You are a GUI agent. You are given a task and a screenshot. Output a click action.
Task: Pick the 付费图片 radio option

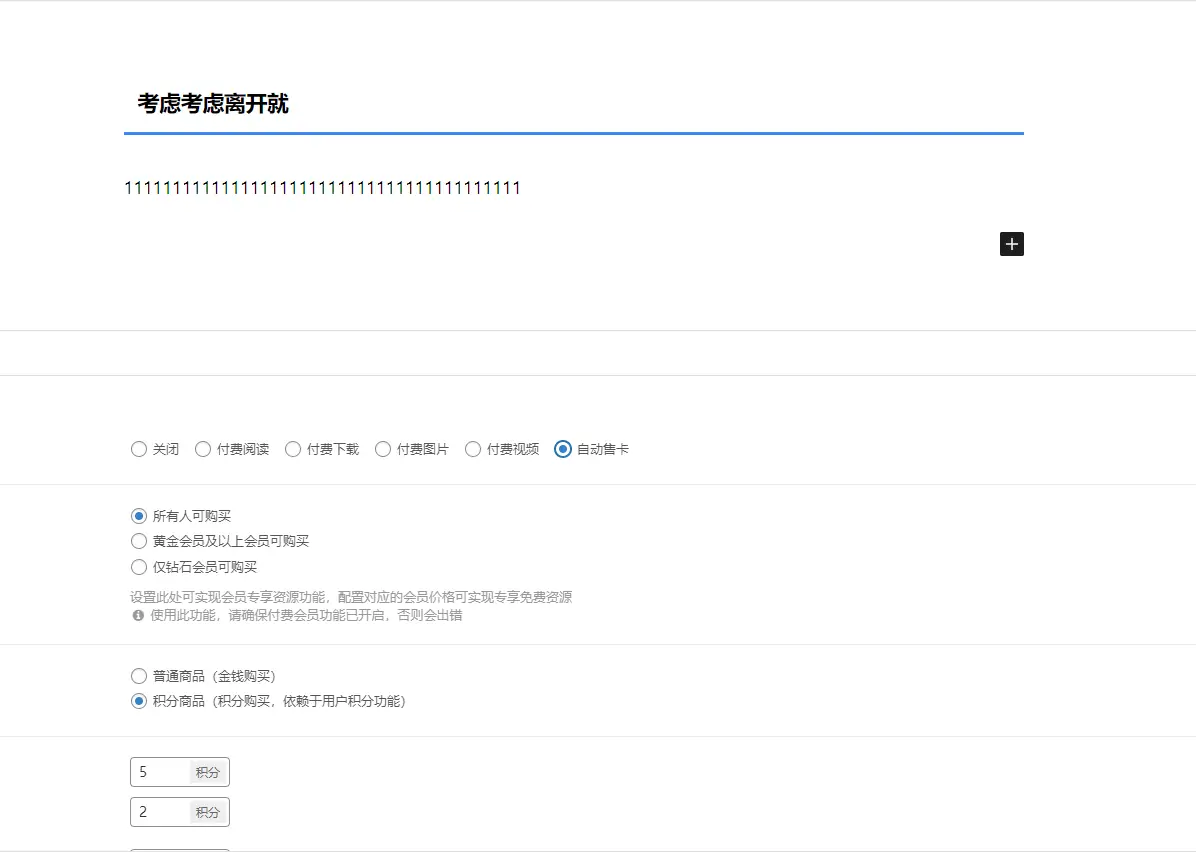tap(383, 449)
